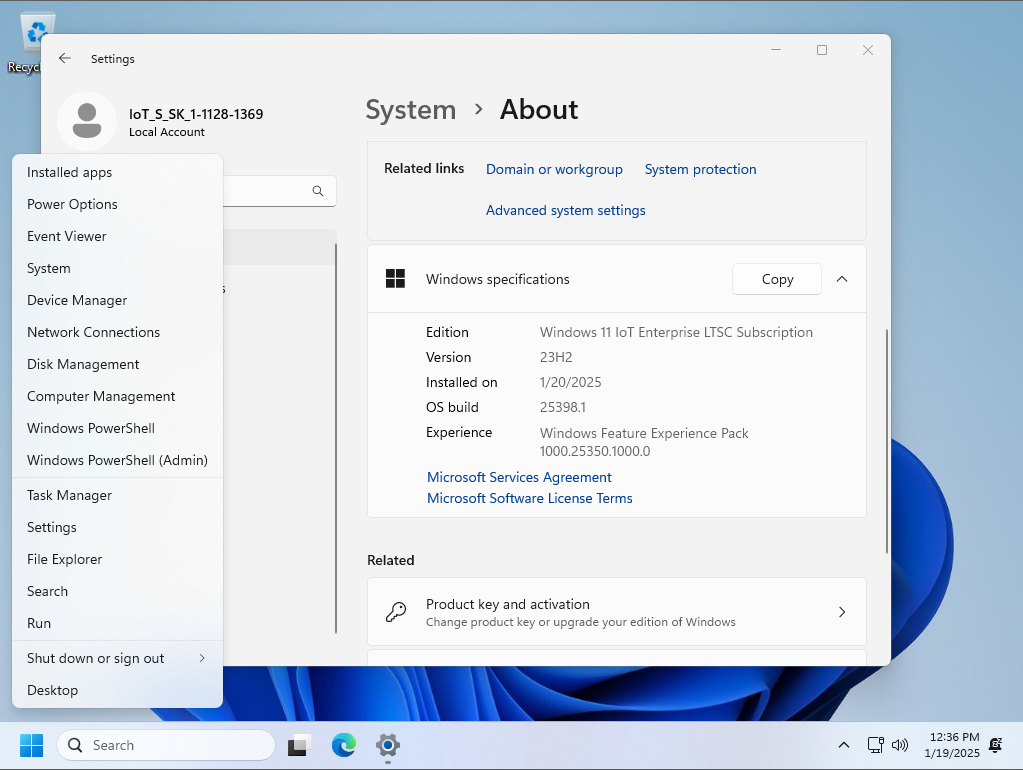Click System in the breadcrumb

[410, 110]
